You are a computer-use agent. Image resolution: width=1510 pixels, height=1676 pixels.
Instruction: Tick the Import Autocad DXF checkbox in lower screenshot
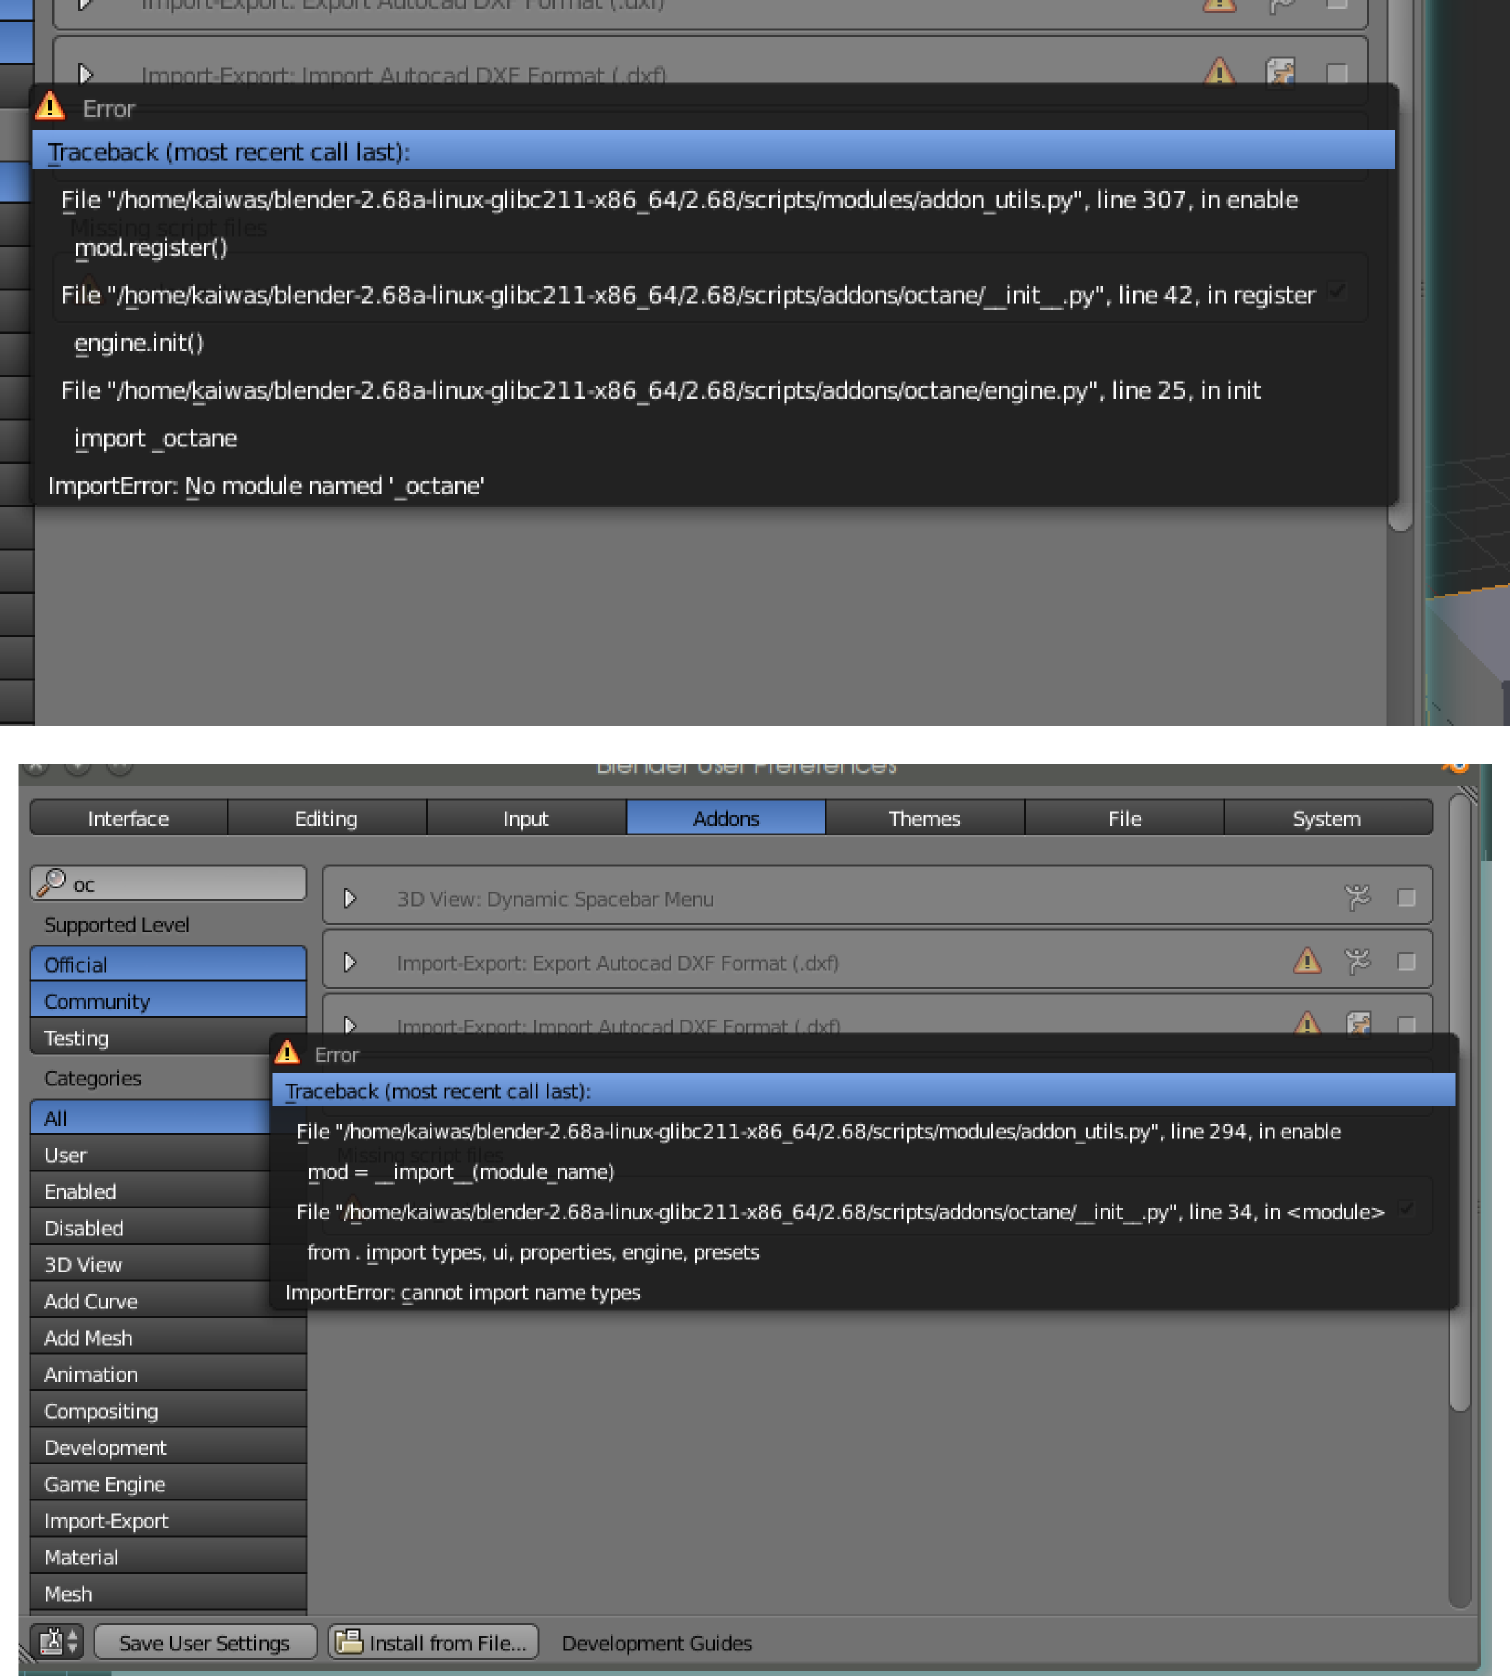[x=1406, y=1024]
